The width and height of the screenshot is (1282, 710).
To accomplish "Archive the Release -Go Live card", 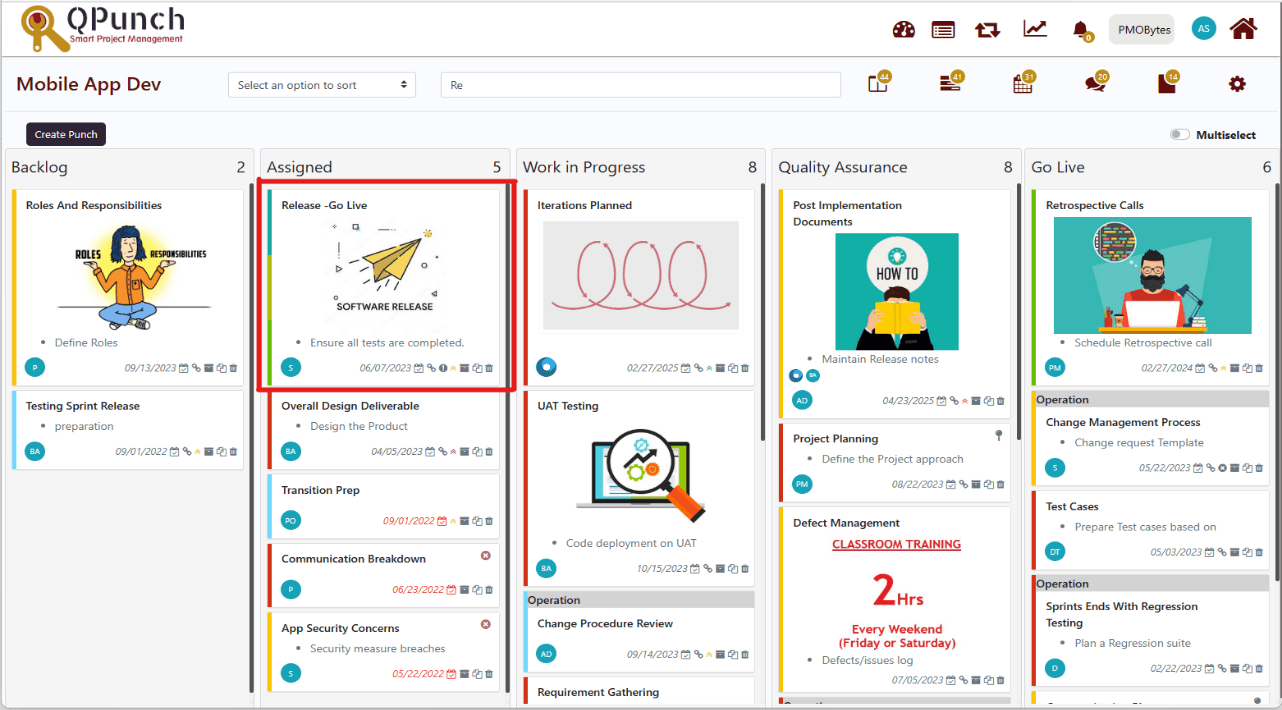I will click(465, 368).
